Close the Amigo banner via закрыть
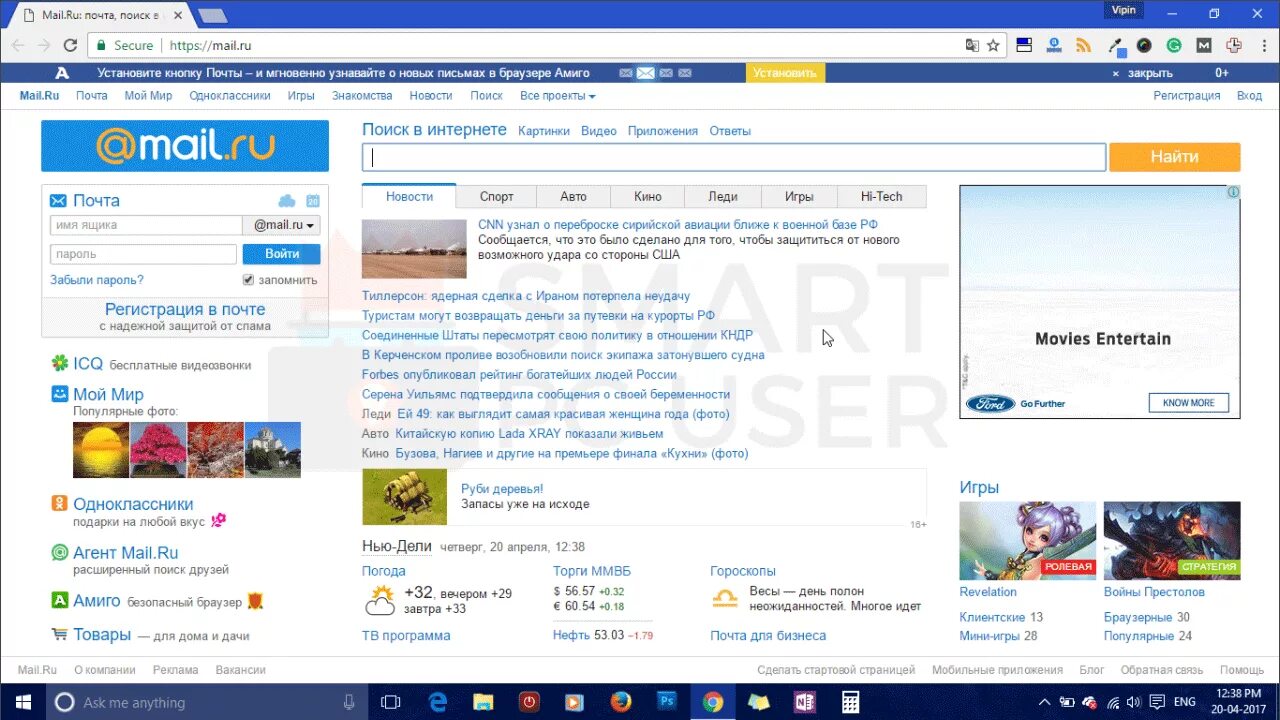 click(1150, 73)
